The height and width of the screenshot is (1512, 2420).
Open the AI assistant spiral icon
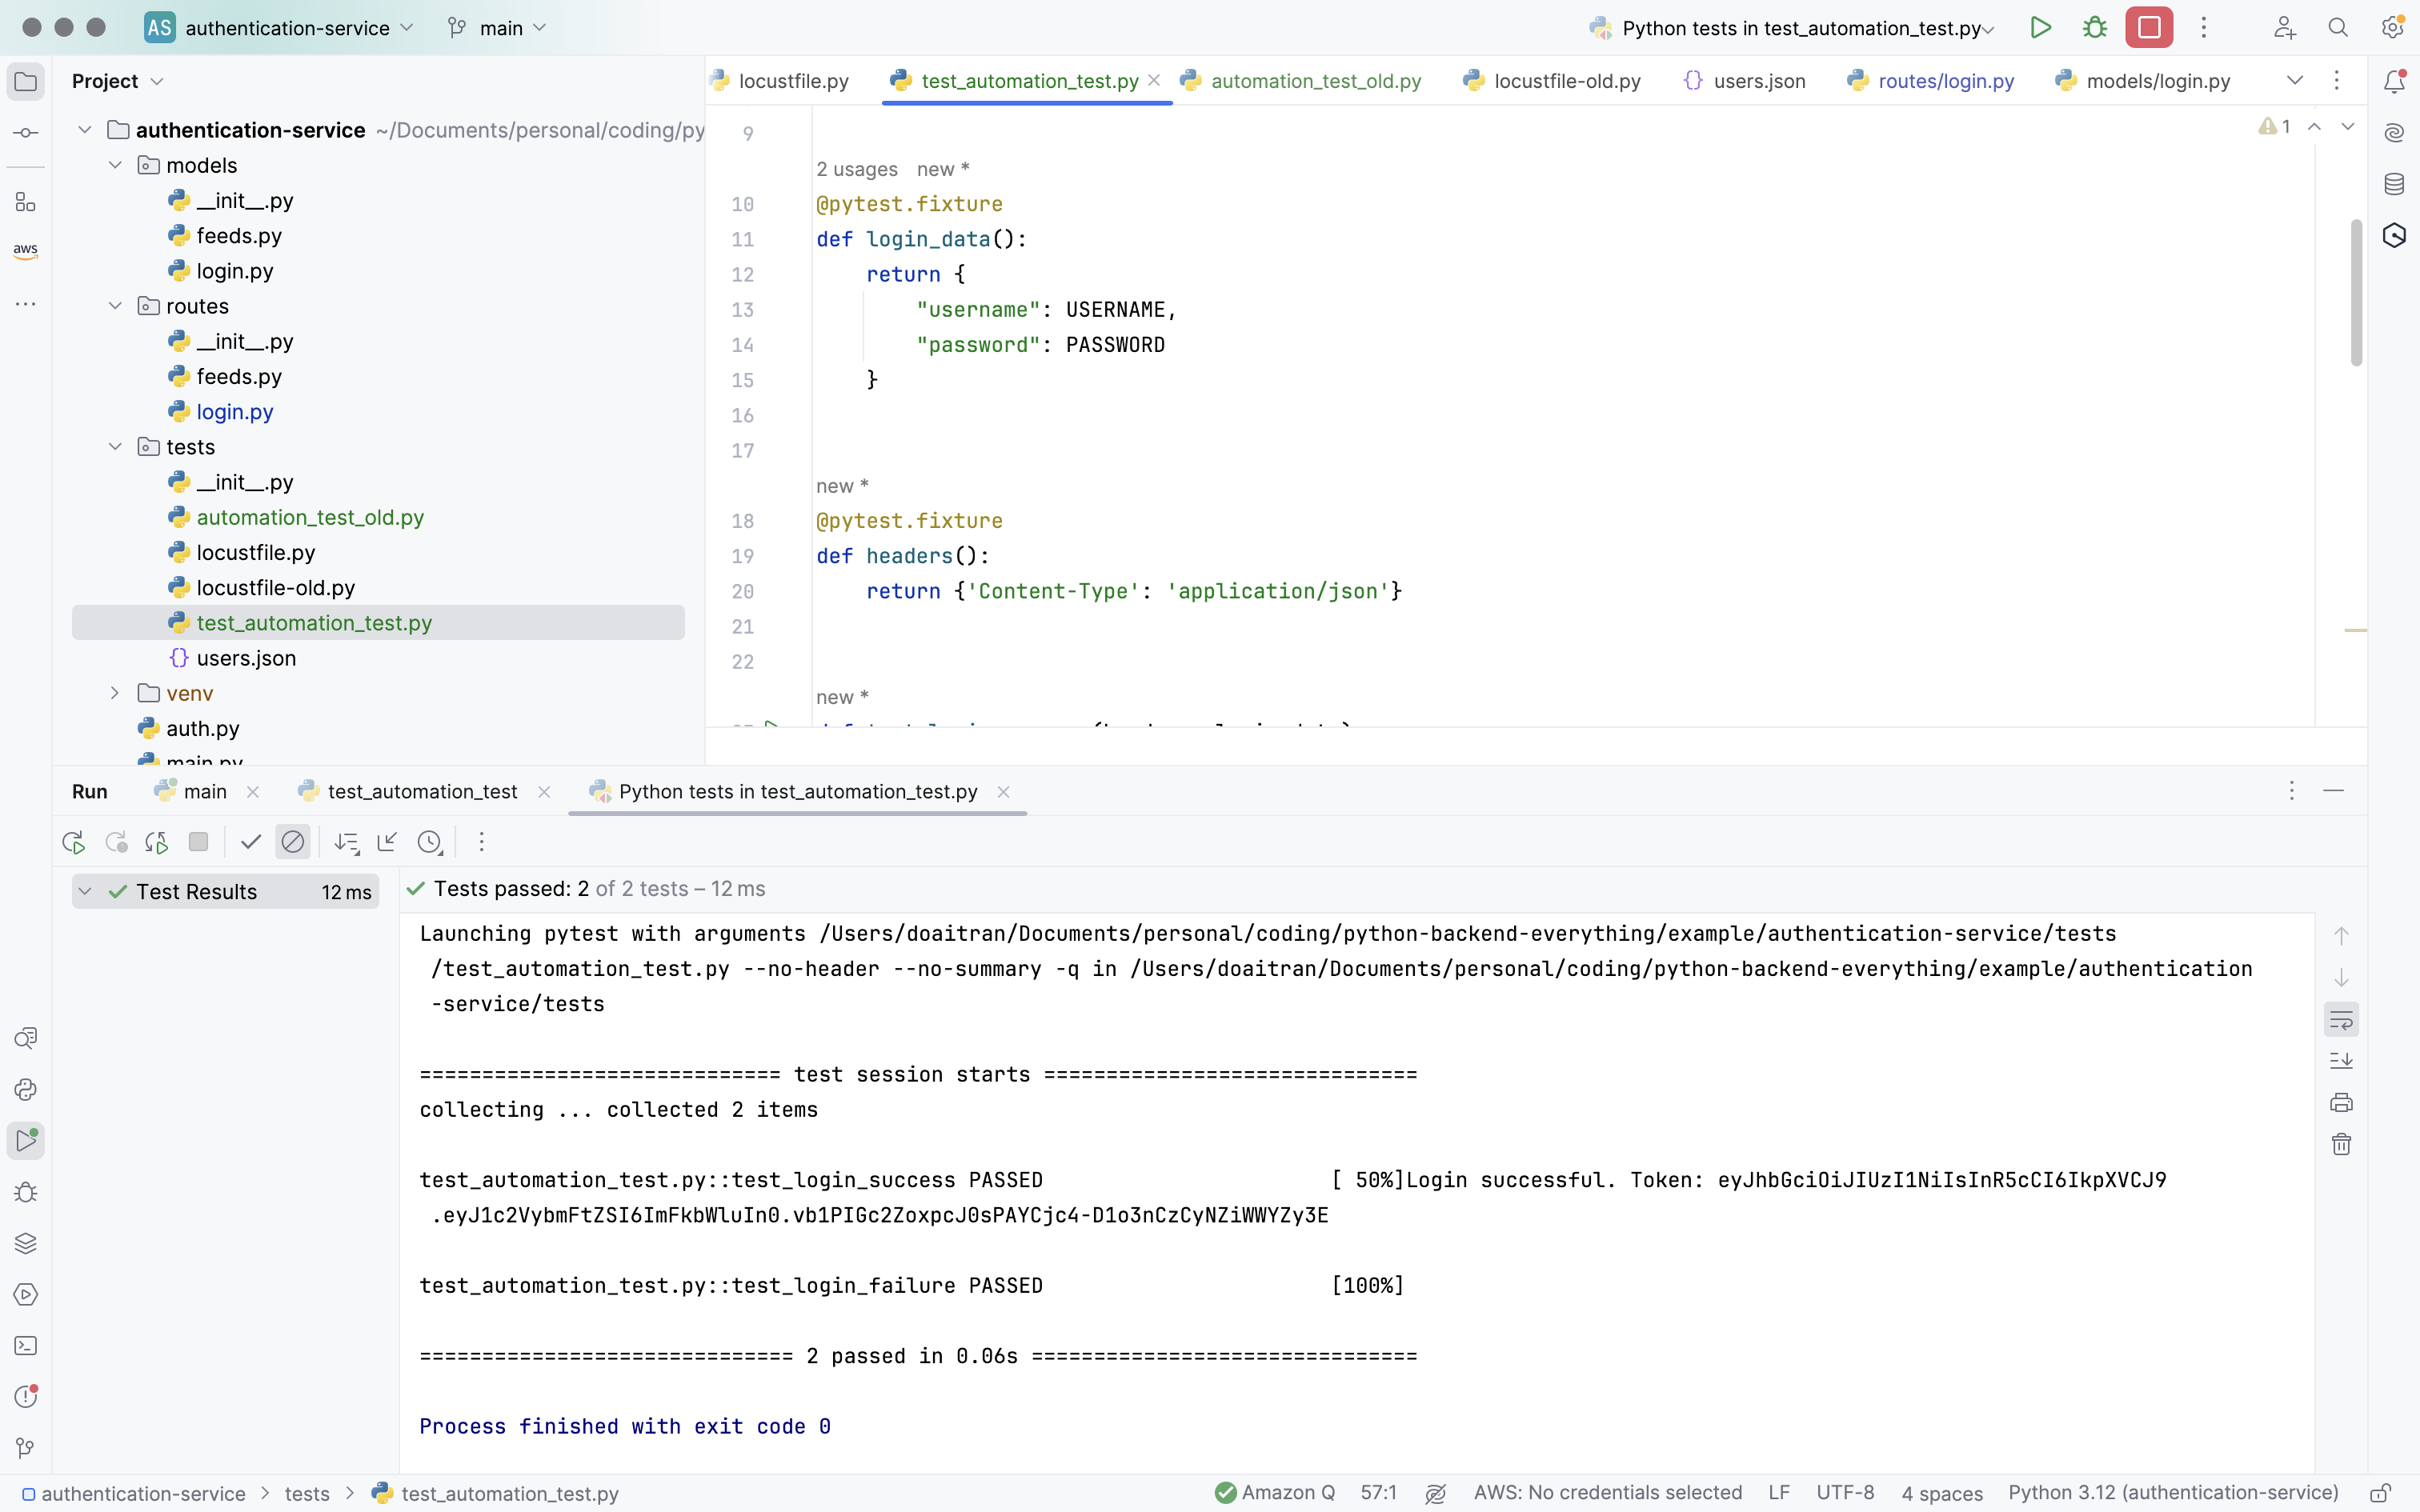coord(2394,133)
